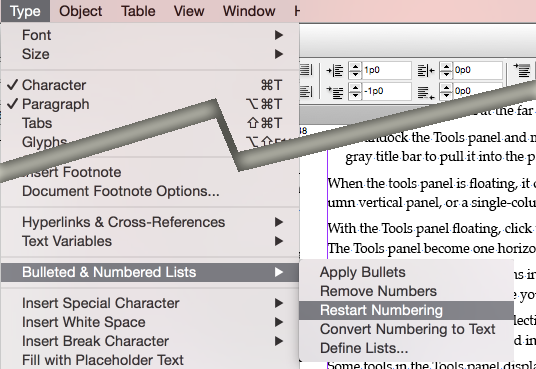536x369 pixels.
Task: Open the Object menu
Action: coord(80,11)
